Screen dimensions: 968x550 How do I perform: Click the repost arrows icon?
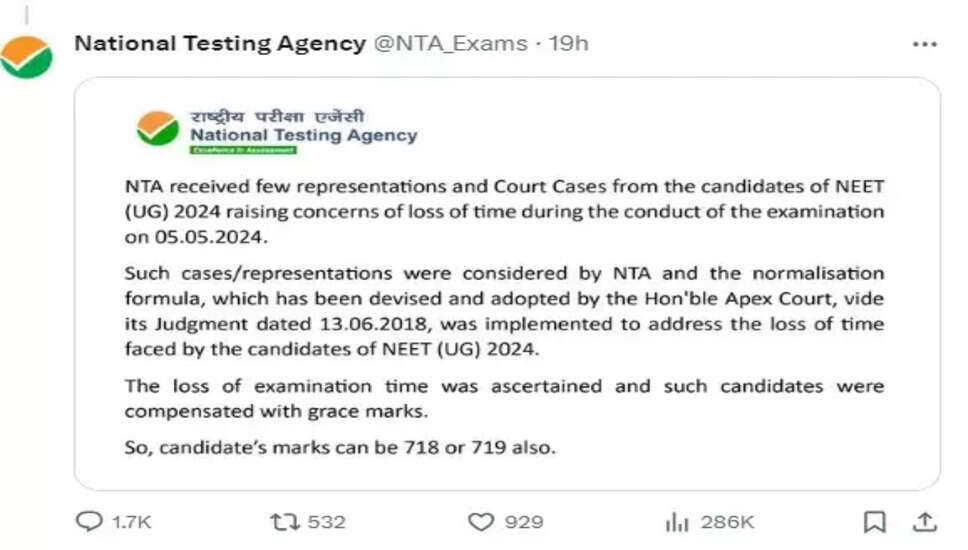(283, 521)
